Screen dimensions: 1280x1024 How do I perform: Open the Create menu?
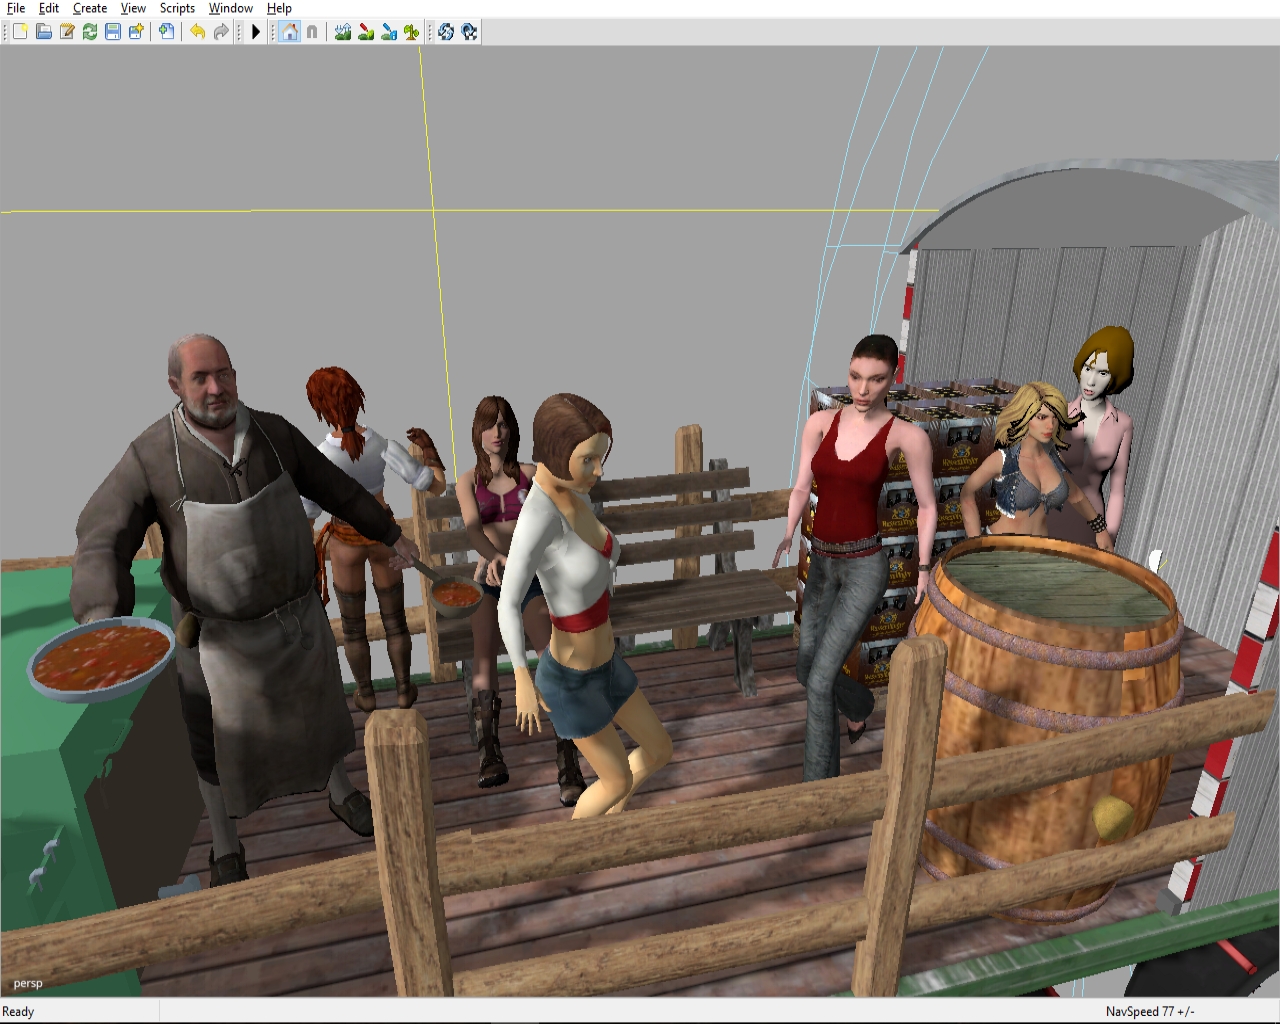89,8
